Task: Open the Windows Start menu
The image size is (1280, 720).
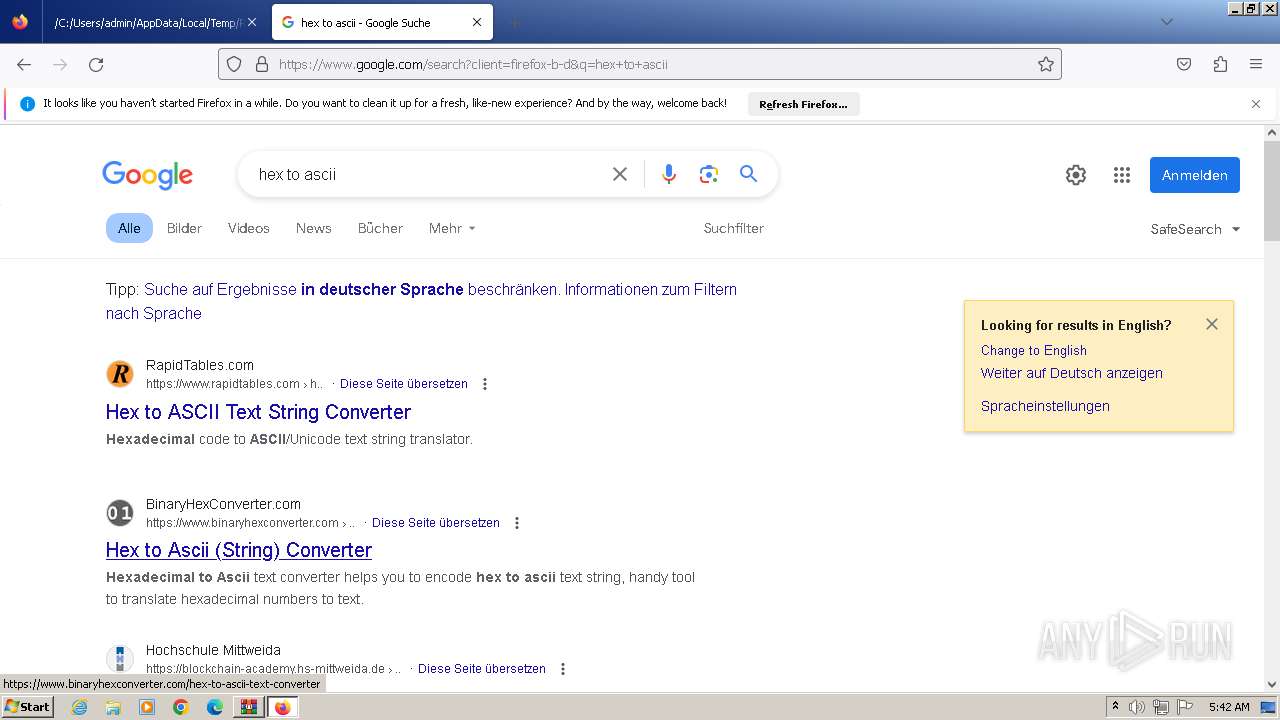Action: [x=28, y=706]
